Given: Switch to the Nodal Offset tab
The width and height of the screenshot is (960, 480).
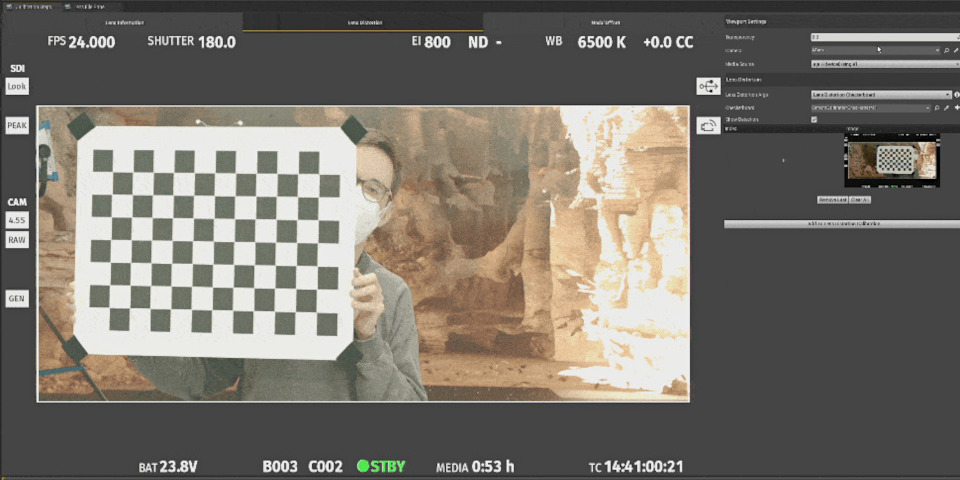Looking at the screenshot, I should (x=604, y=22).
